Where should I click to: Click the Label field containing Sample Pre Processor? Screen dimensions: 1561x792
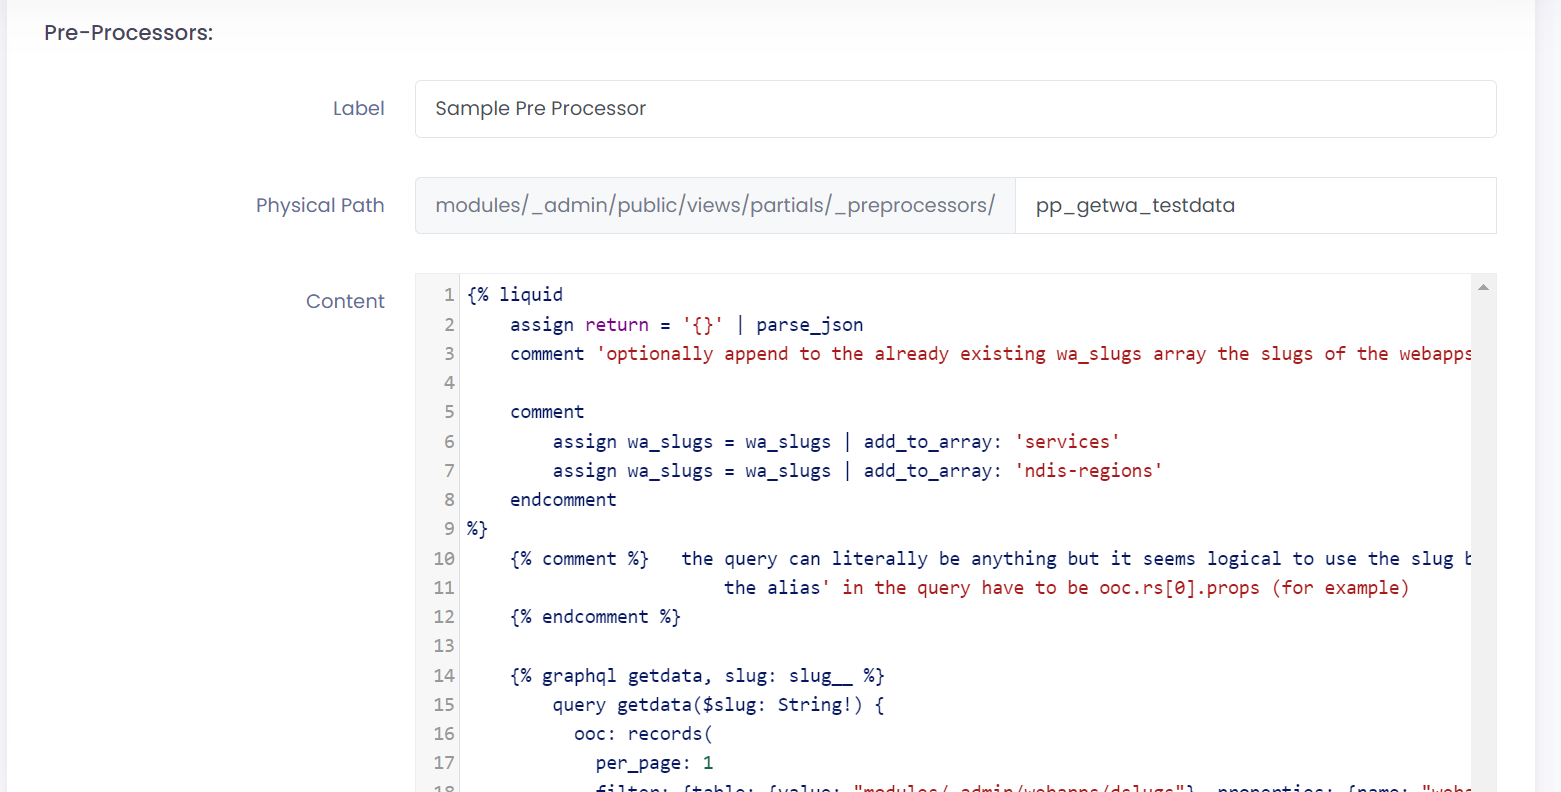955,109
